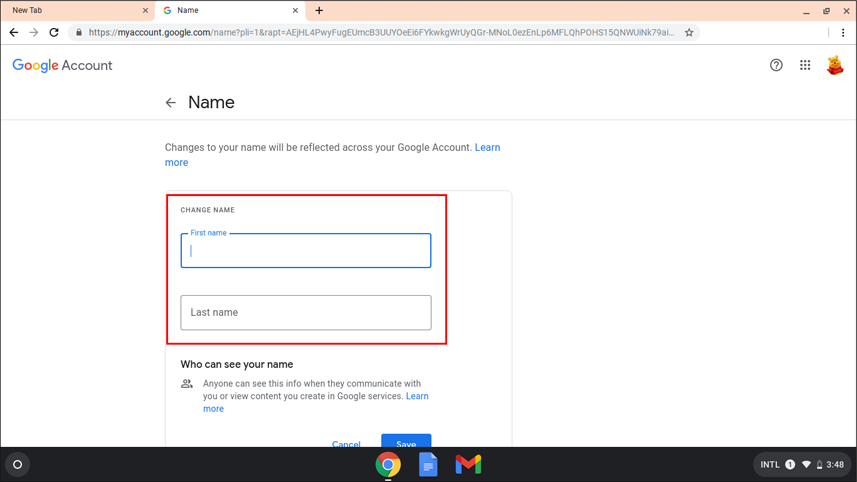Click the blue Save button

click(x=406, y=441)
